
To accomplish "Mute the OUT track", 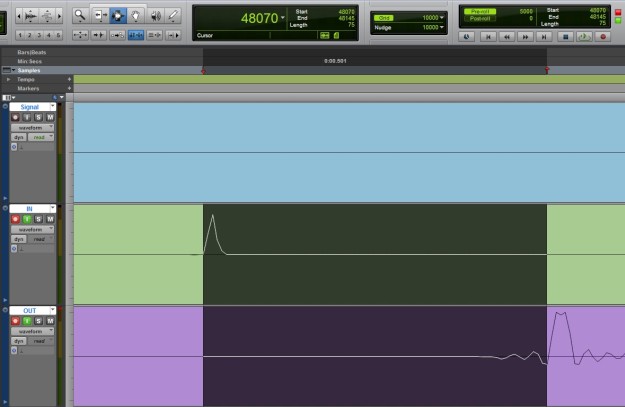I will [50, 321].
